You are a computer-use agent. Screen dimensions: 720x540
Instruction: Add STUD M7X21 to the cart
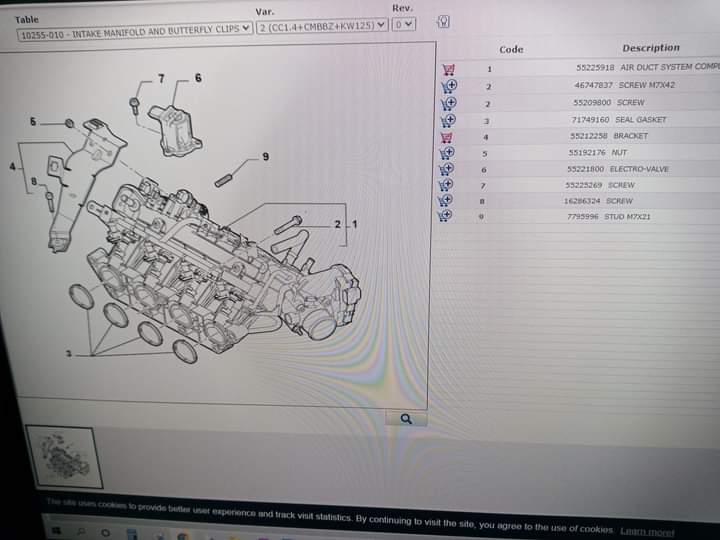pyautogui.click(x=448, y=216)
